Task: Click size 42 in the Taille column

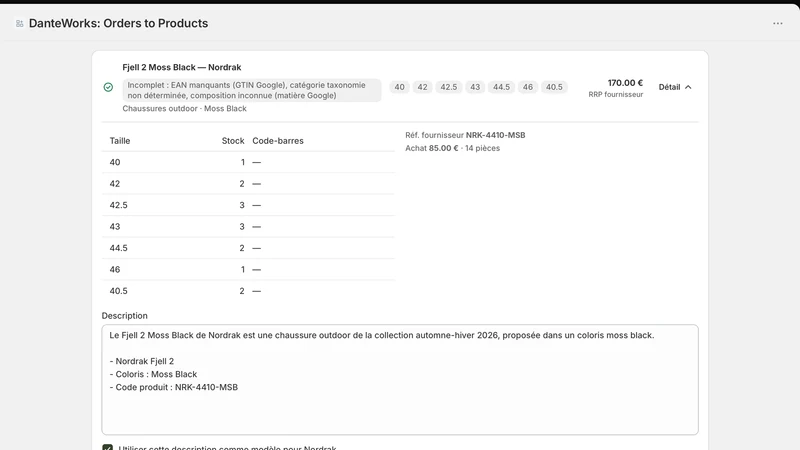Action: [x=115, y=184]
